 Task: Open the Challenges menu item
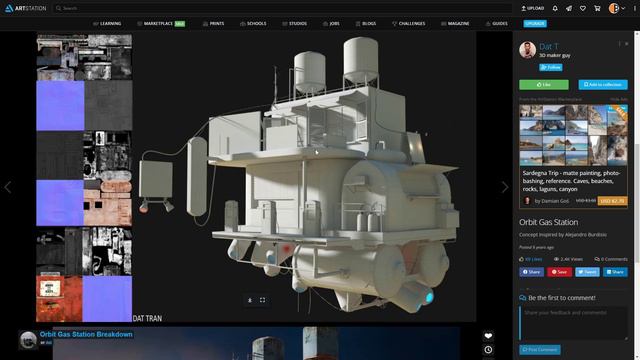click(409, 24)
